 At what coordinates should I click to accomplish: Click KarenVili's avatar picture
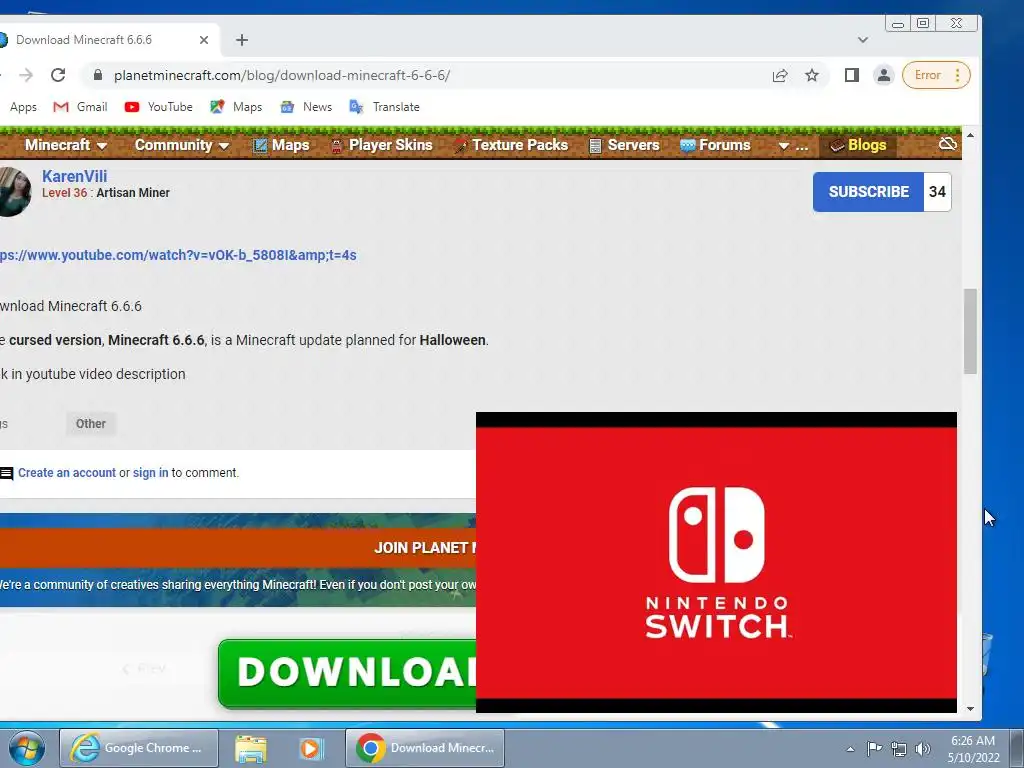(x=14, y=191)
